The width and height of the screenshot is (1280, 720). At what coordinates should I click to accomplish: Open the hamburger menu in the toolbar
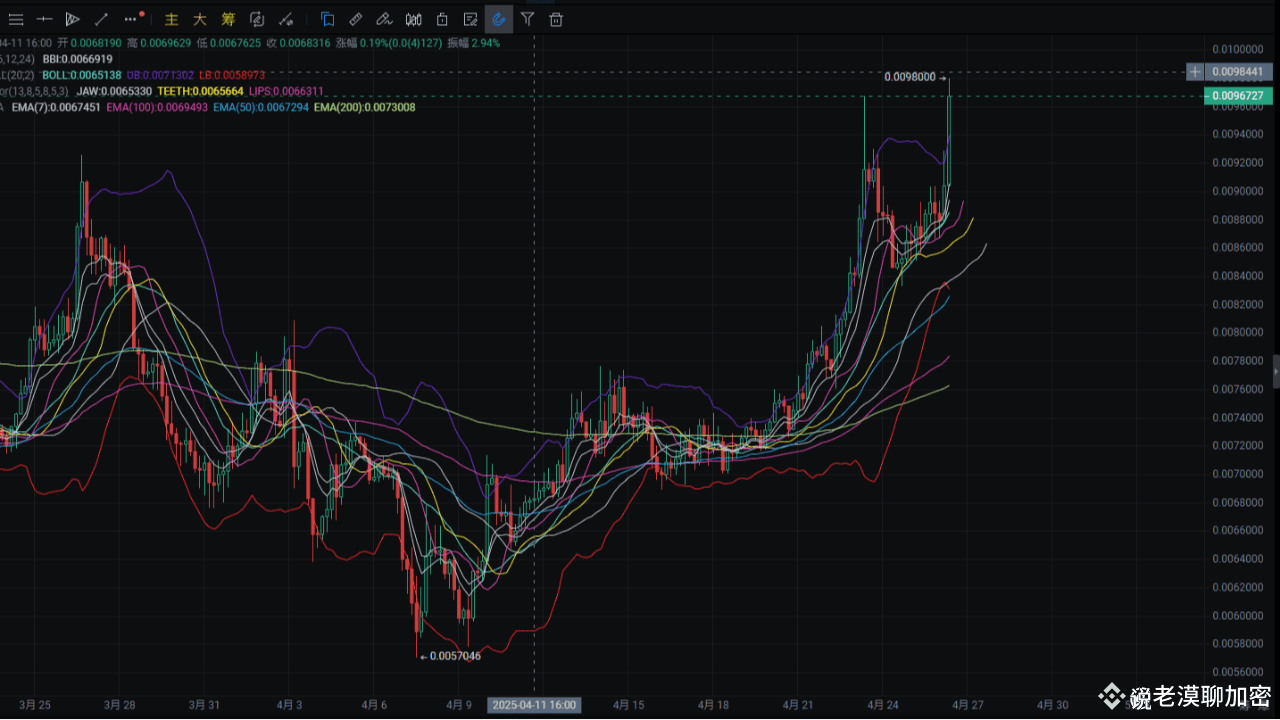click(x=15, y=19)
